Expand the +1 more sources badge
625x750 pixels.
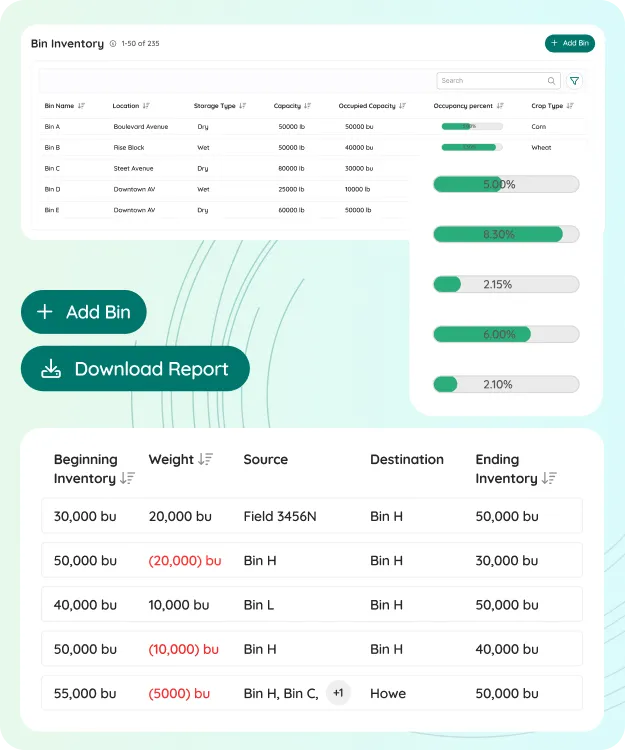click(338, 693)
